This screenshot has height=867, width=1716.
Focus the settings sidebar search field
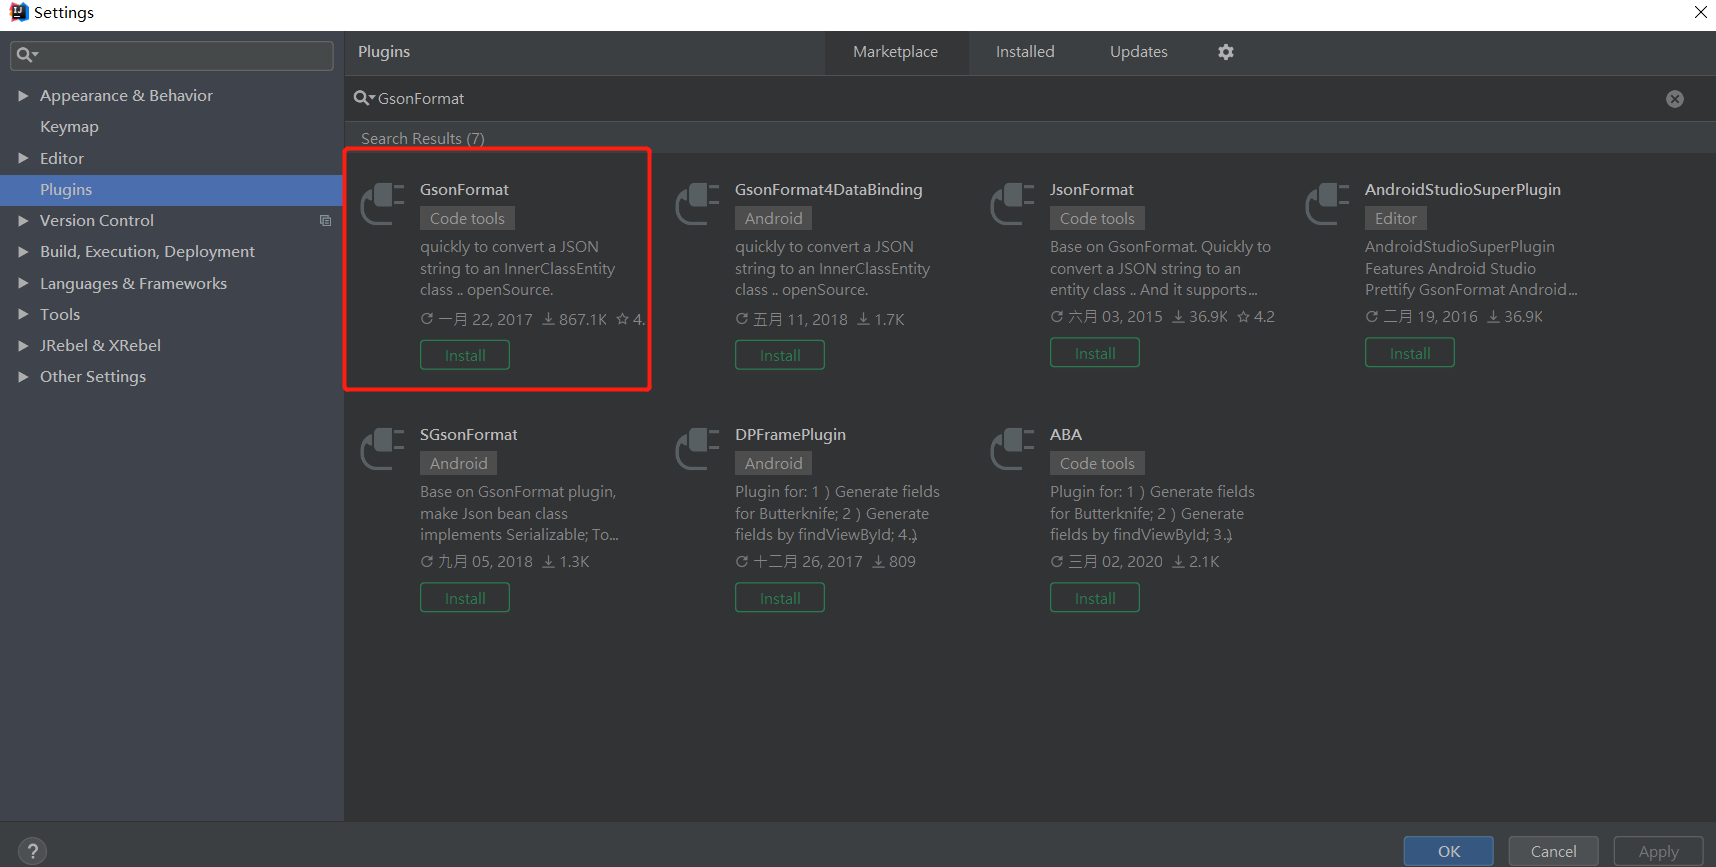coord(172,55)
